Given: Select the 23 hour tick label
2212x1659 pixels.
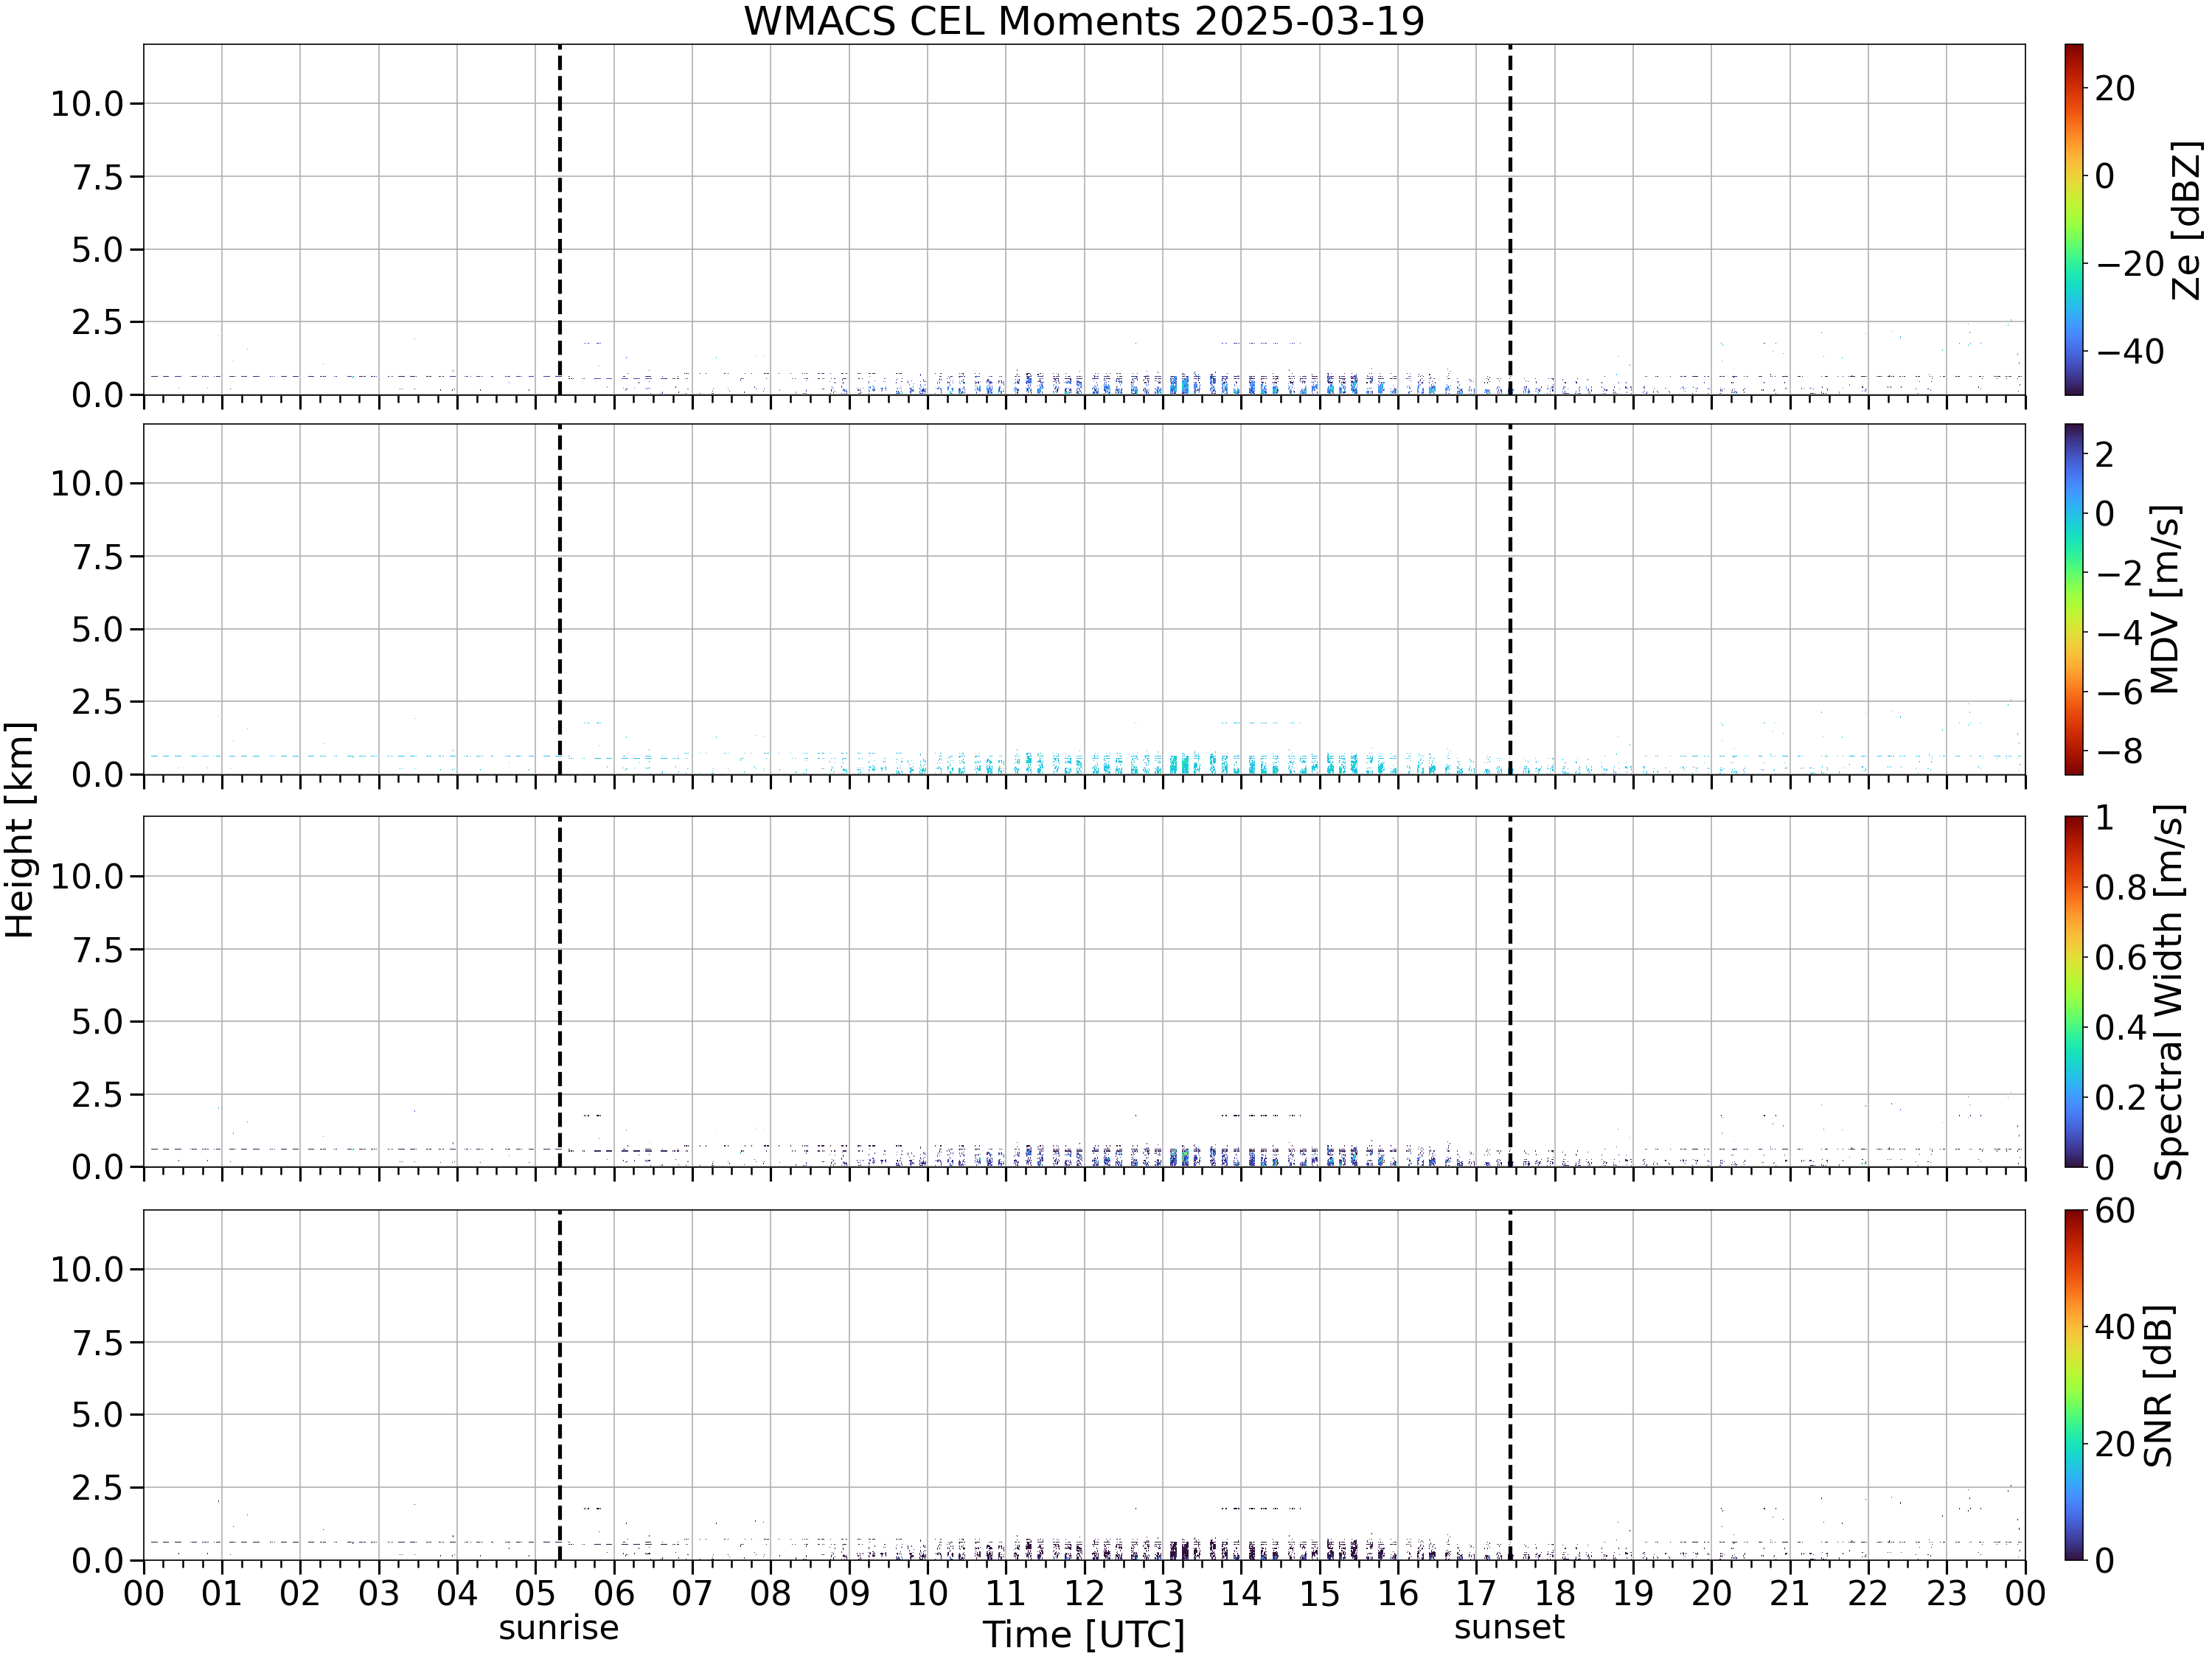Looking at the screenshot, I should point(1947,1593).
